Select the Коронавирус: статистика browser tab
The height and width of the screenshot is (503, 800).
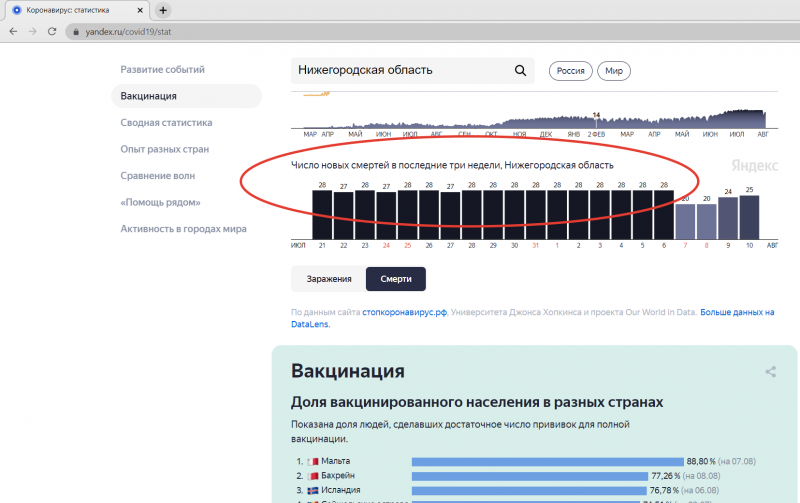77,10
